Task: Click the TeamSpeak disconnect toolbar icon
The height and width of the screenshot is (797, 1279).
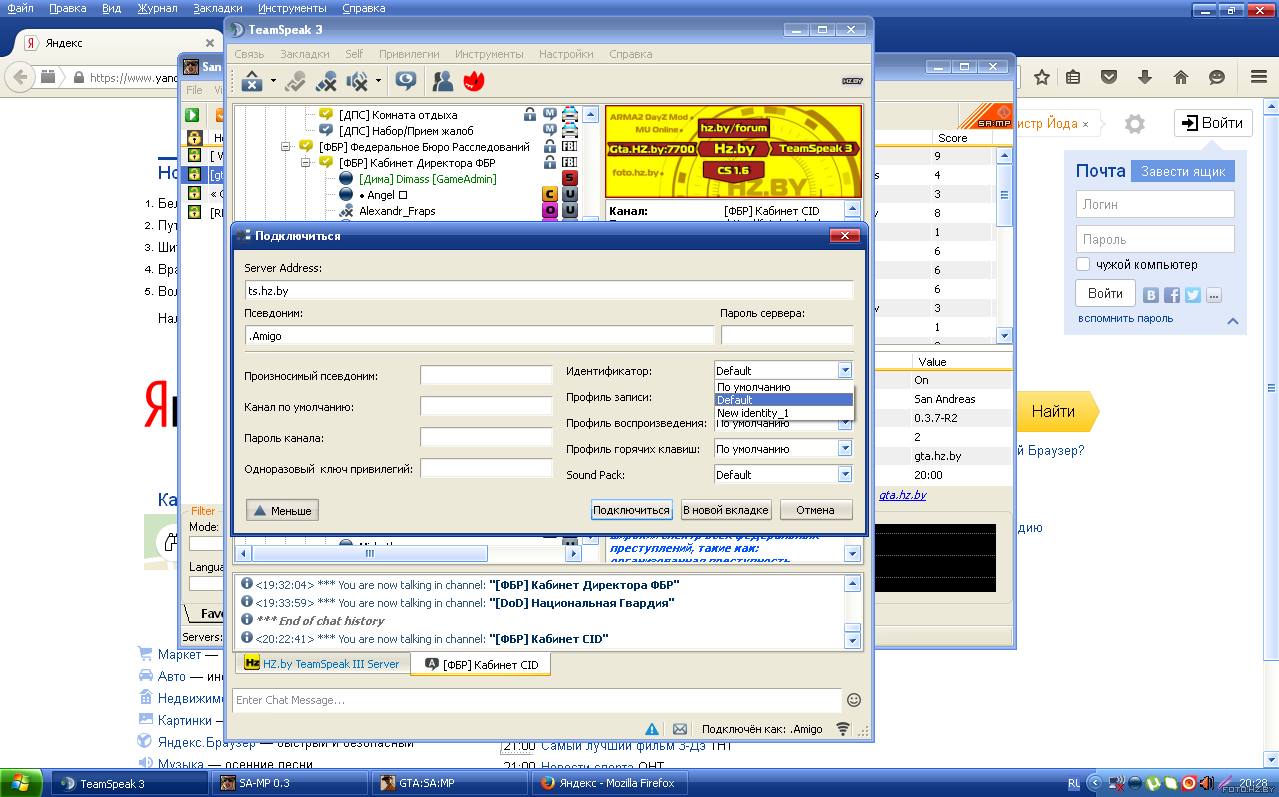Action: 252,81
